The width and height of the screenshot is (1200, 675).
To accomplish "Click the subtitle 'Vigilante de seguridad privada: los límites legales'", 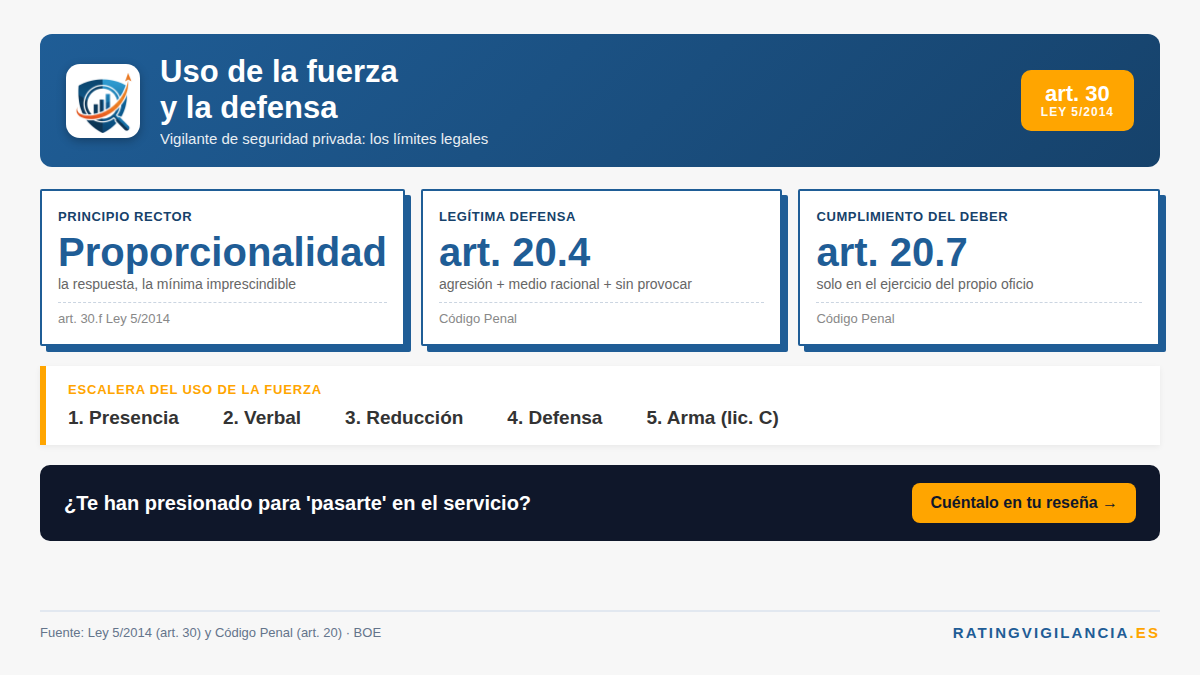I will point(324,139).
